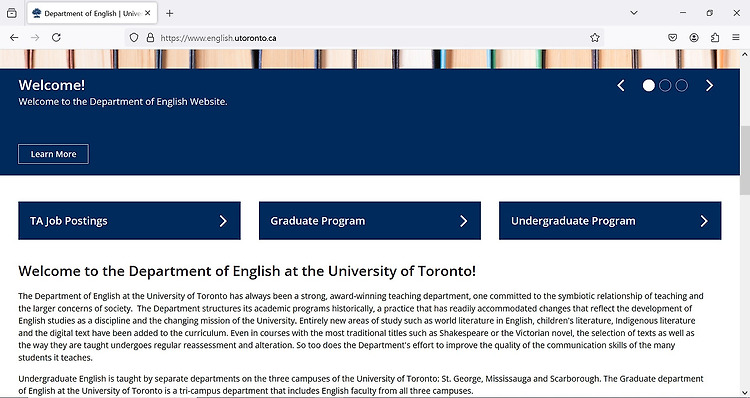Click heading 'Welcome to the Department of English at the University of Toronto!'
The image size is (750, 398).
(247, 271)
